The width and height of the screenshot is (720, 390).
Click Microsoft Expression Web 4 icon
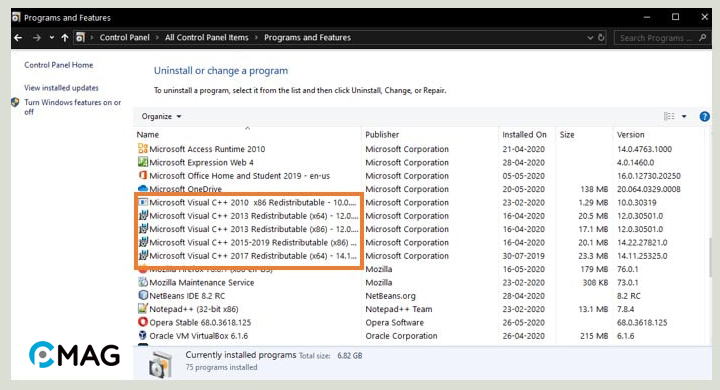143,162
